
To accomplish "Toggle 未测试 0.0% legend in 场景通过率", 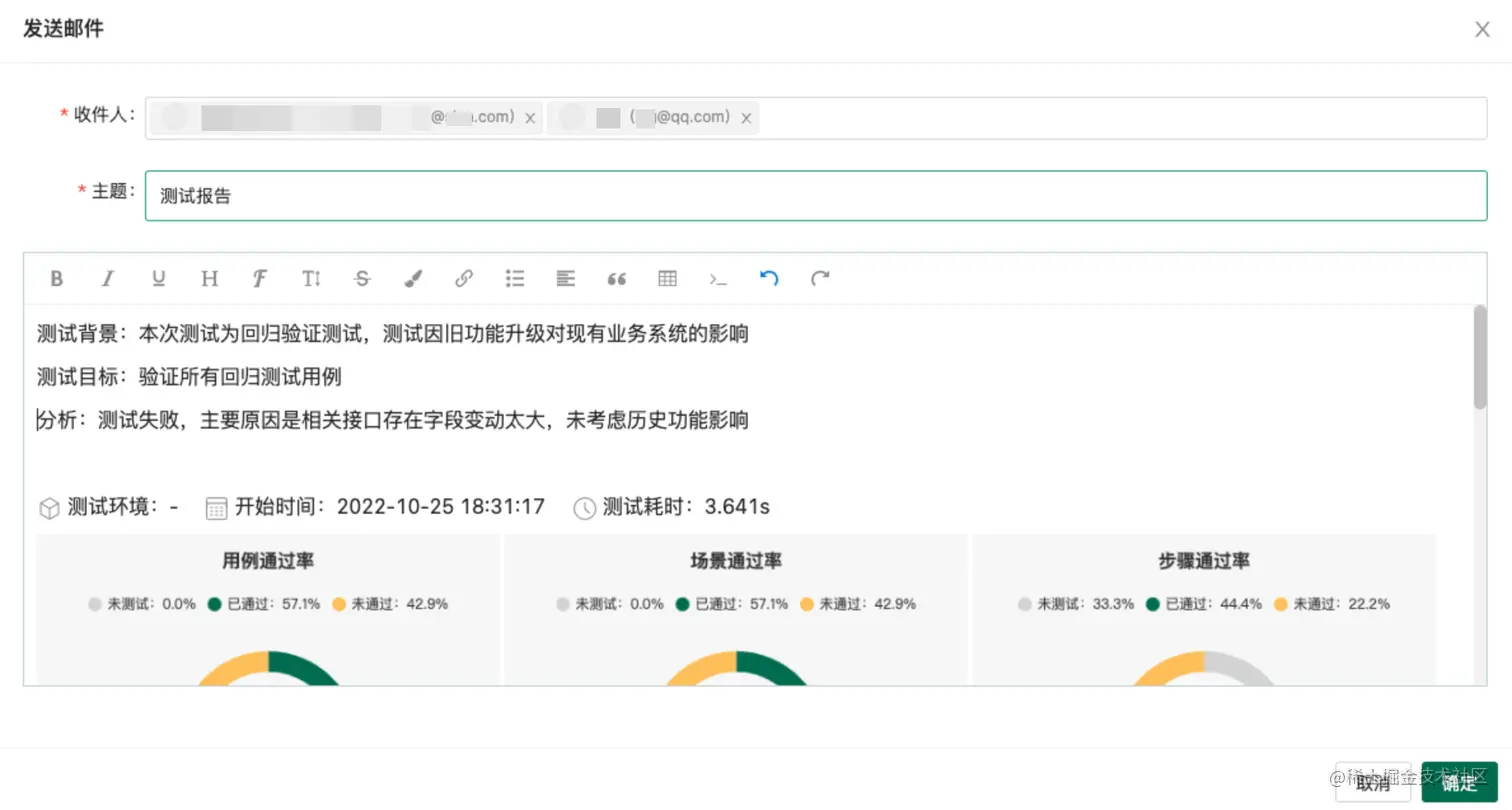I will click(x=610, y=604).
